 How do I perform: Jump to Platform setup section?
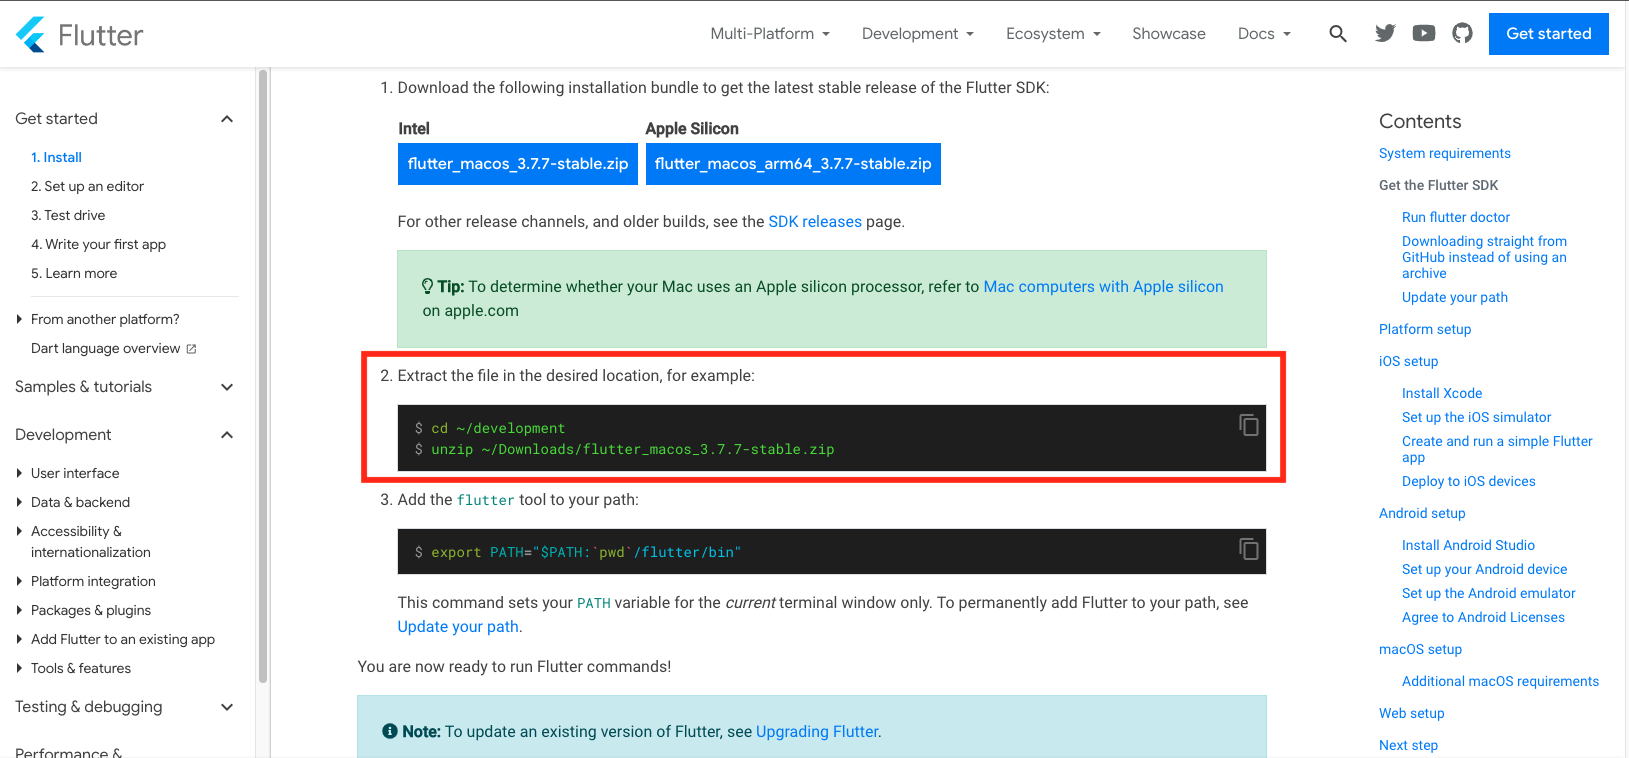point(1425,329)
